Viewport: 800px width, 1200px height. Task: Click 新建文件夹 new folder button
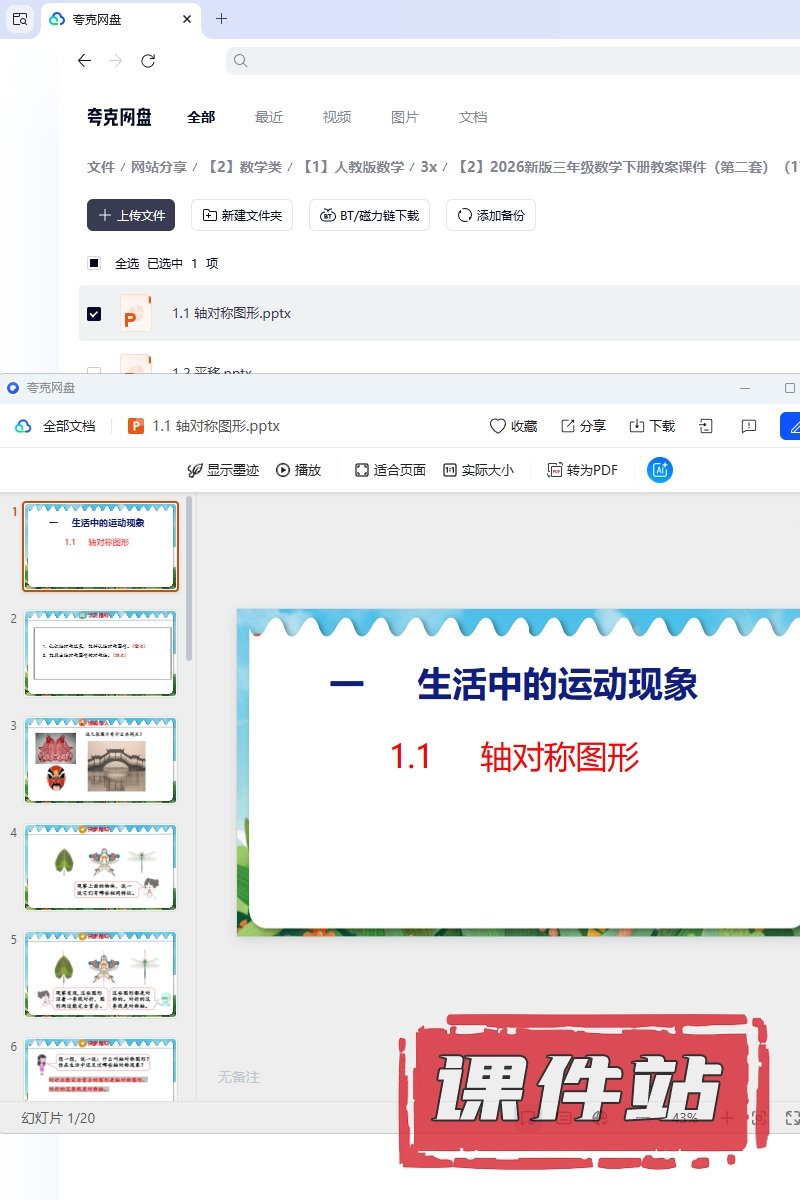(242, 215)
